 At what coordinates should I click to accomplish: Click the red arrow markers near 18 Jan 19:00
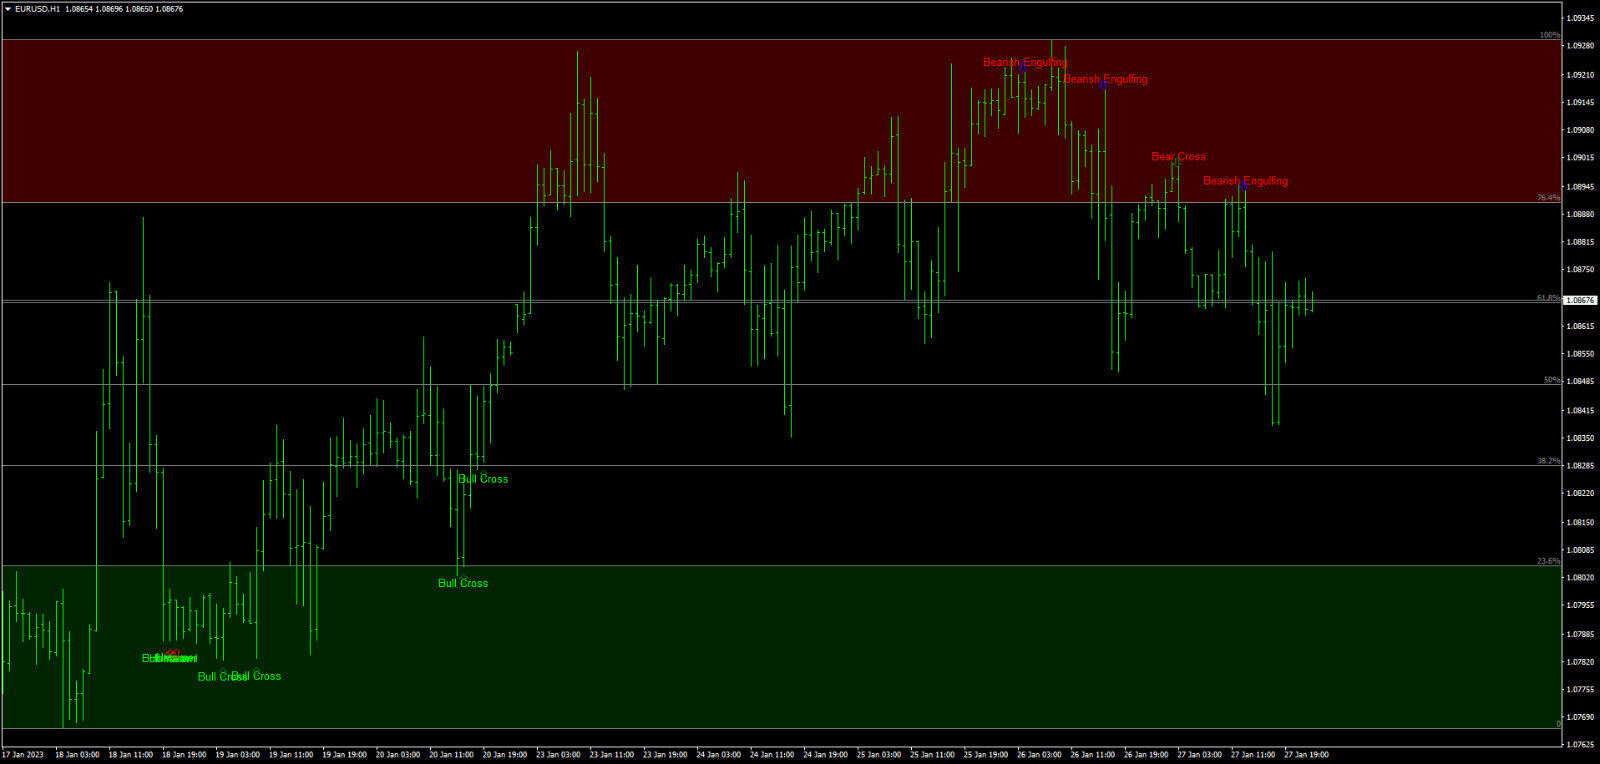[x=173, y=654]
